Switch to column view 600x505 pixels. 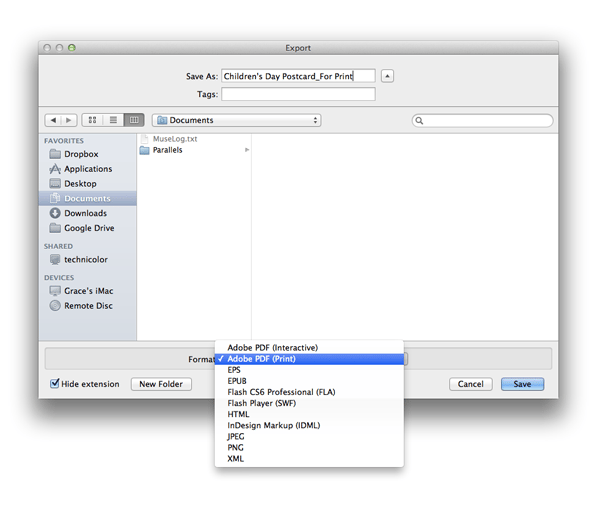134,120
